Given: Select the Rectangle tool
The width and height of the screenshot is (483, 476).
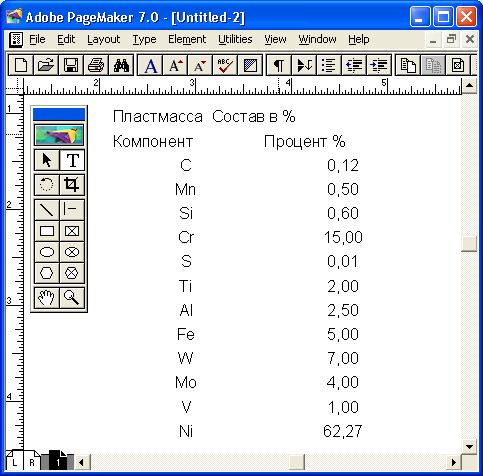Looking at the screenshot, I should (47, 231).
